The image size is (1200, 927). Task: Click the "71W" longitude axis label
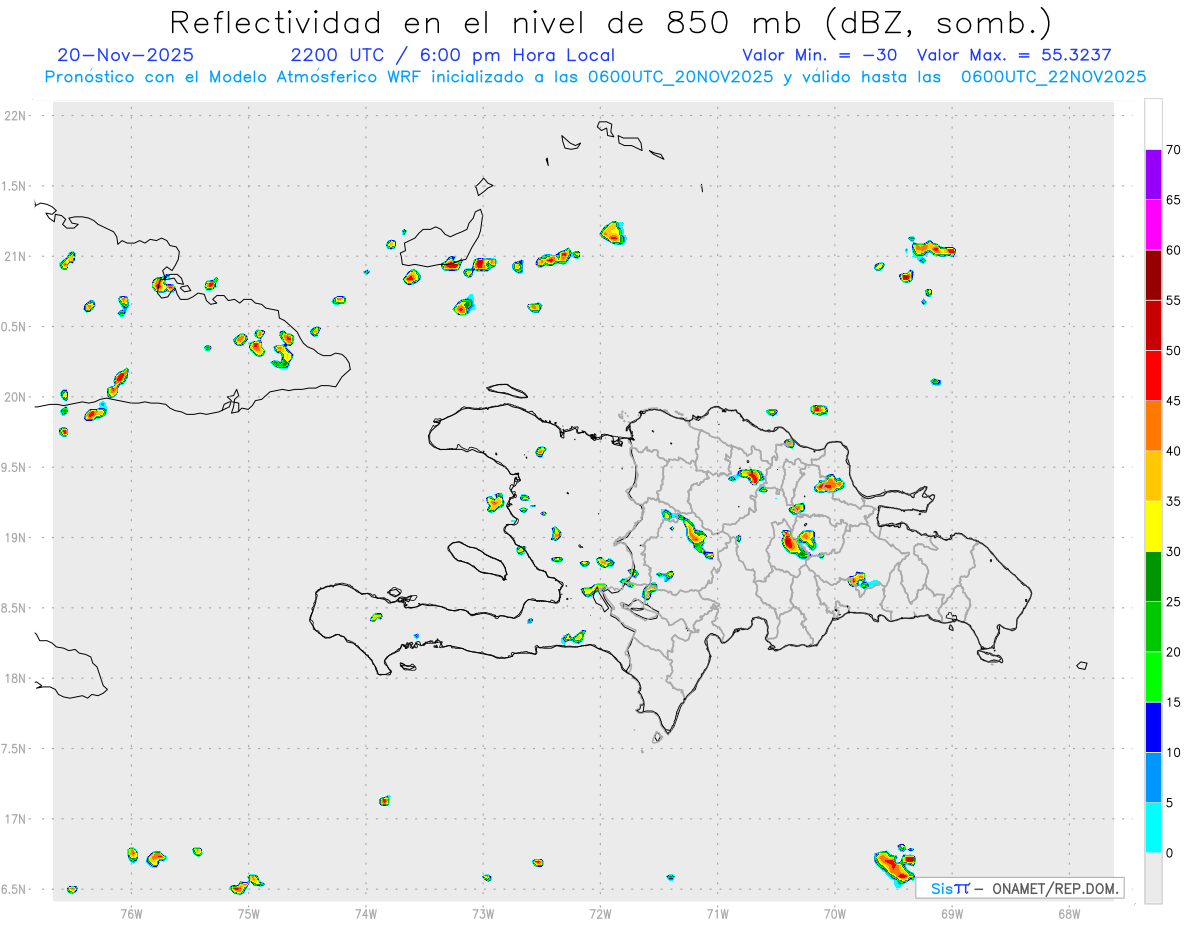click(x=717, y=912)
